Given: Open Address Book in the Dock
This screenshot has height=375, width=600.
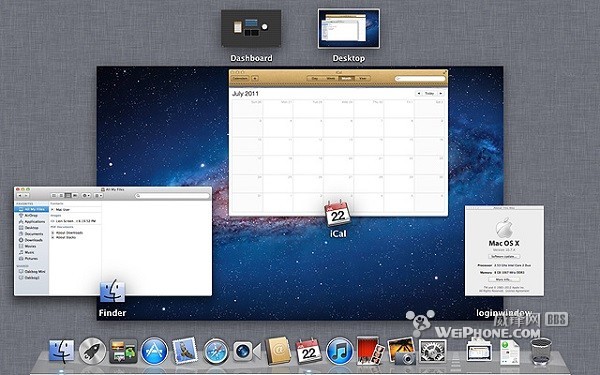Looking at the screenshot, I should pos(278,351).
